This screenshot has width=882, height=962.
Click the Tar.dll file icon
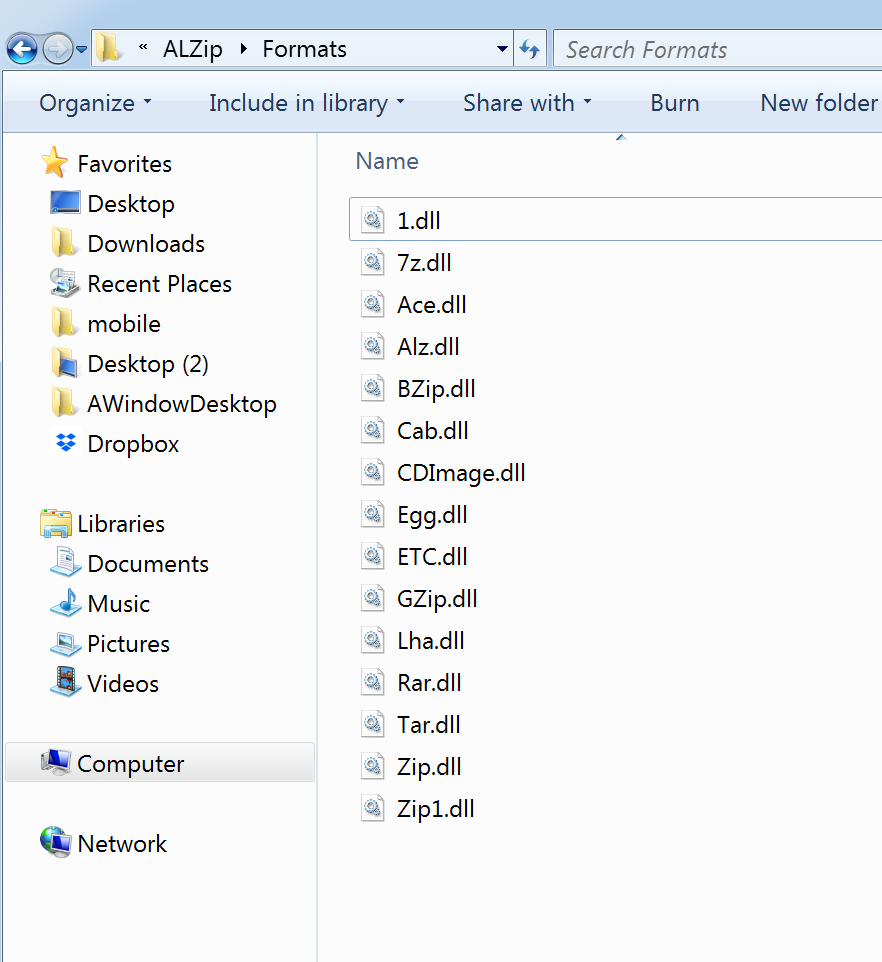(372, 724)
